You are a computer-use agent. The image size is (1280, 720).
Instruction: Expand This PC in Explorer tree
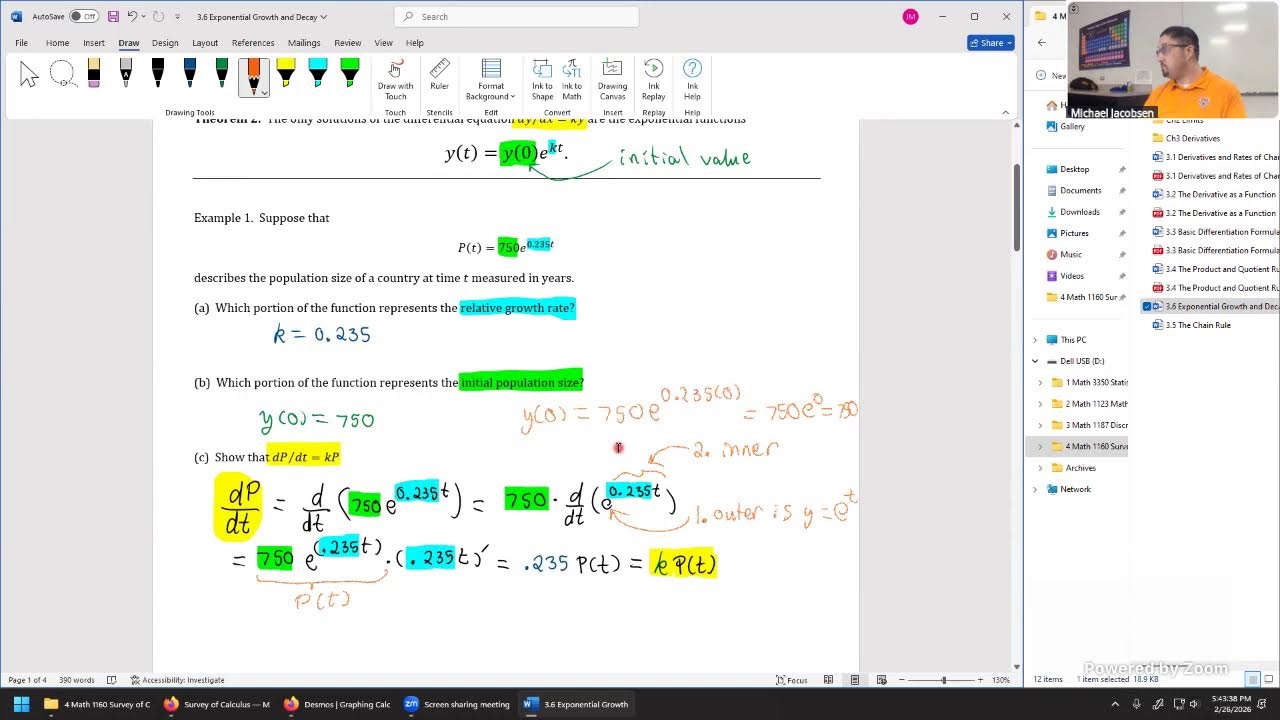coord(1035,340)
